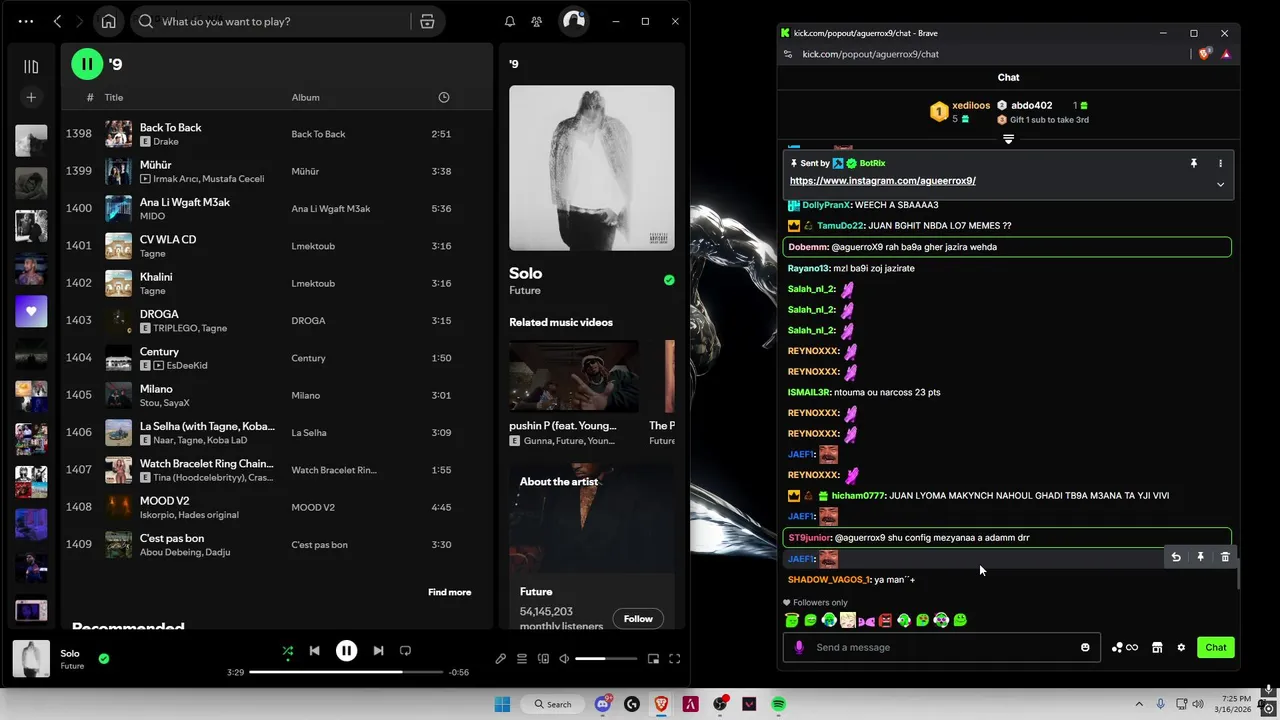Delete hovered JAEF1 message trash icon
The height and width of the screenshot is (720, 1280).
point(1225,557)
